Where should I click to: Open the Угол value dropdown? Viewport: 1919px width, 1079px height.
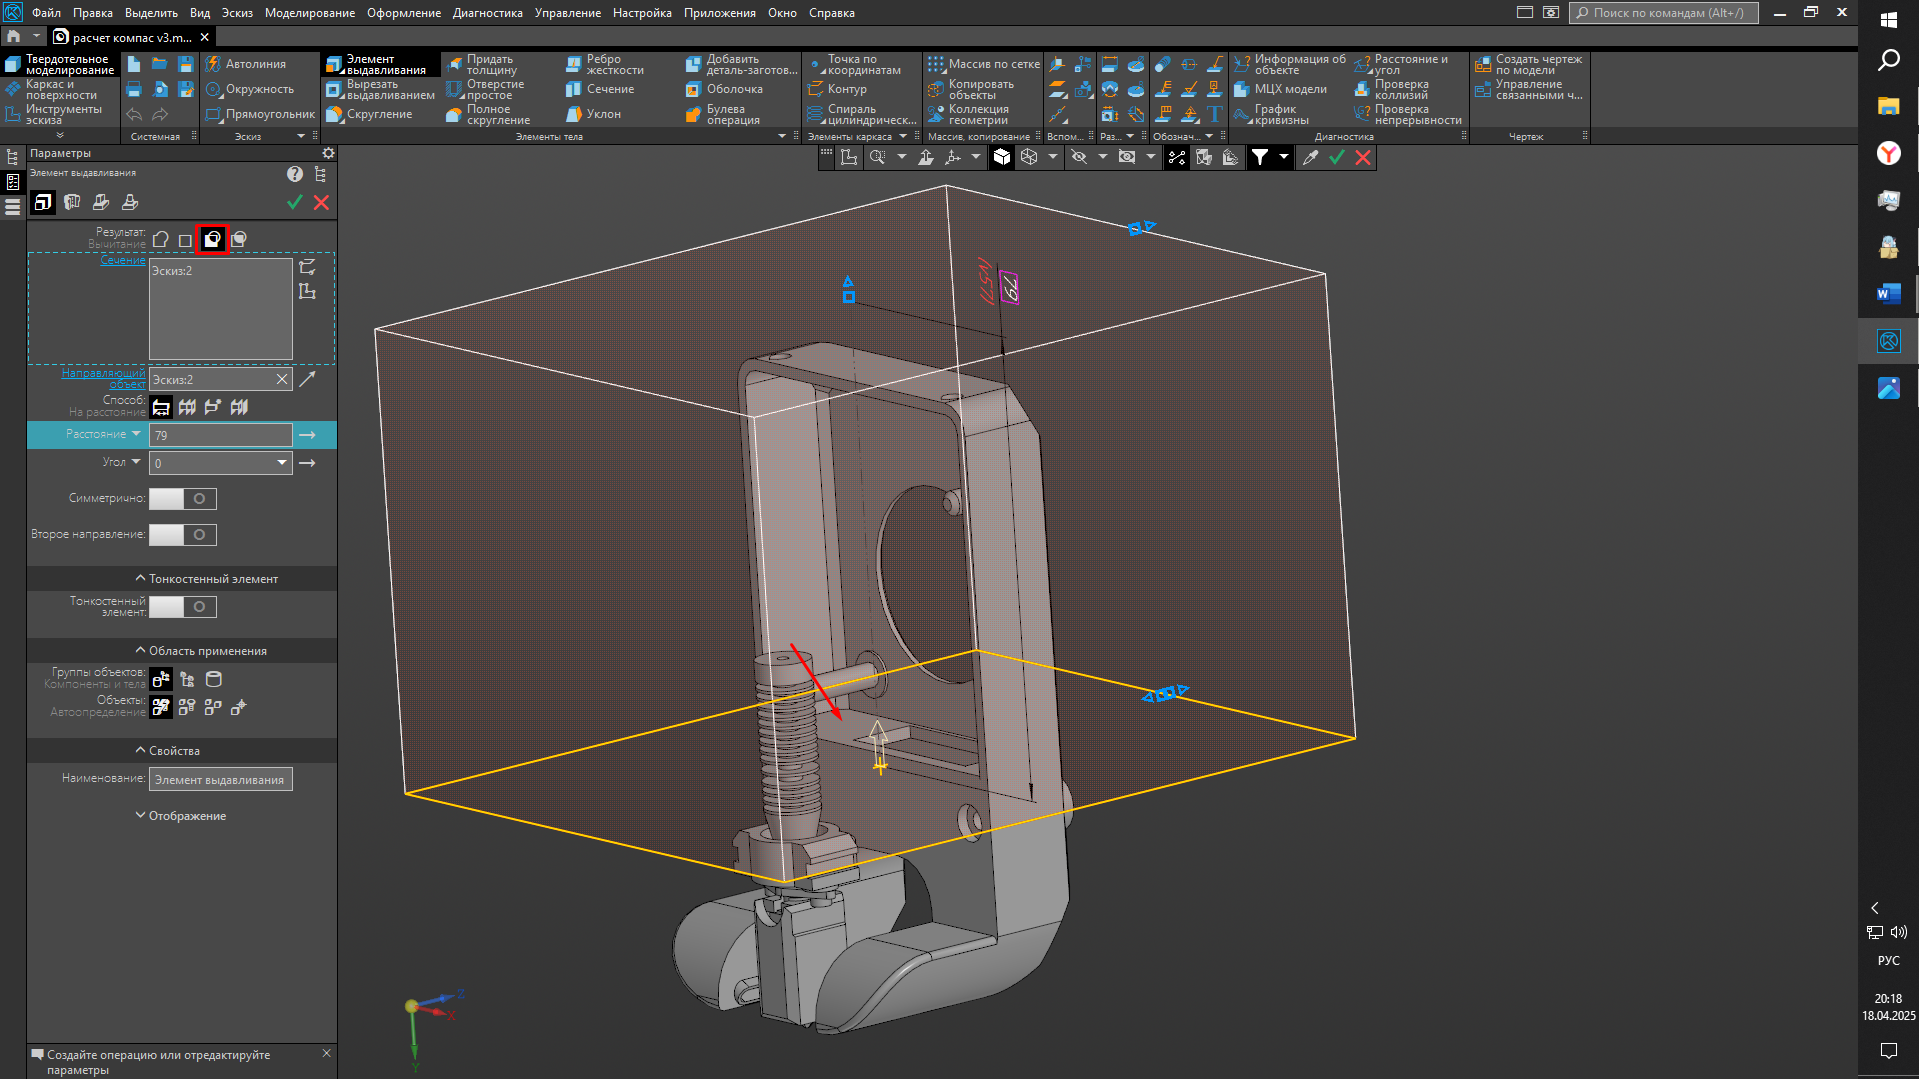tap(282, 463)
